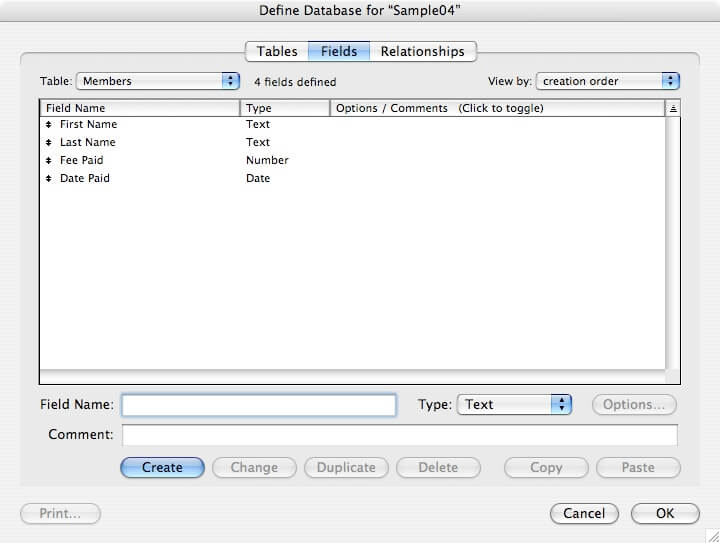Switch to the Tables tab
This screenshot has width=720, height=543.
(x=277, y=51)
